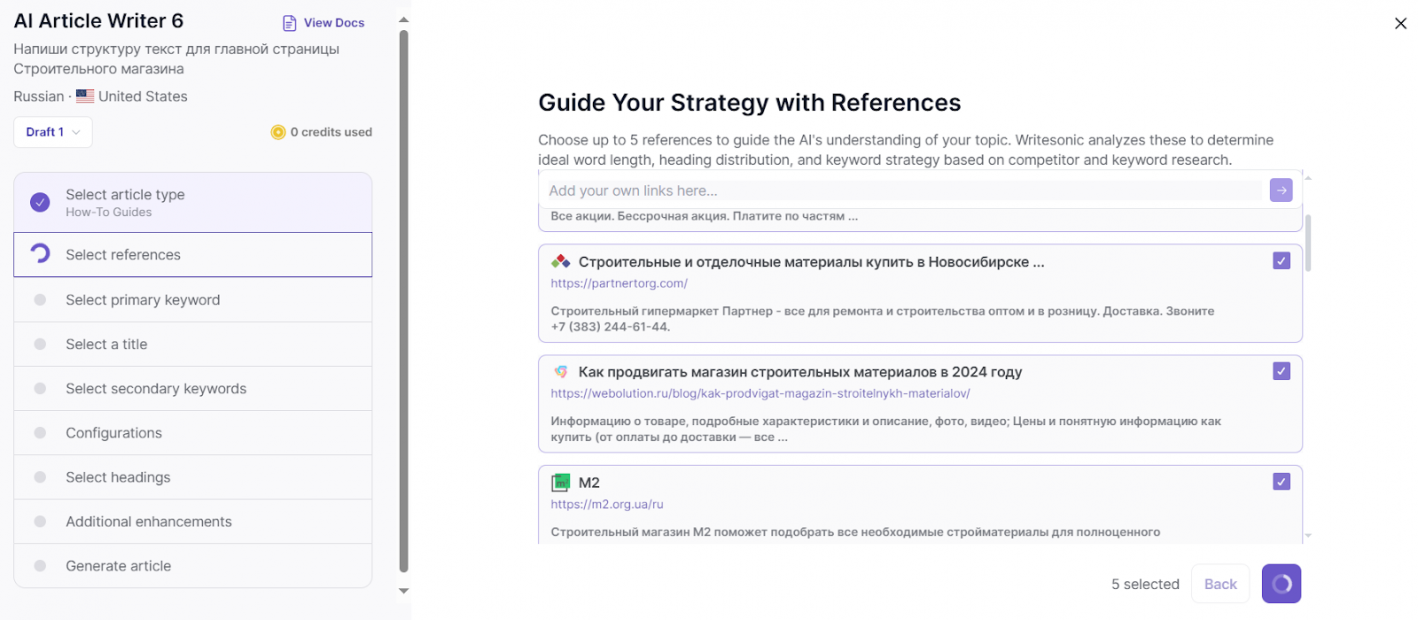The width and height of the screenshot is (1418, 620).
Task: Click the partnertorg favicon icon
Action: [560, 262]
